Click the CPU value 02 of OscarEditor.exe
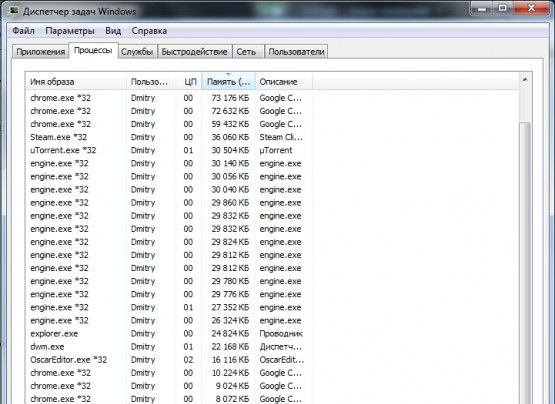The image size is (555, 404). 188,360
